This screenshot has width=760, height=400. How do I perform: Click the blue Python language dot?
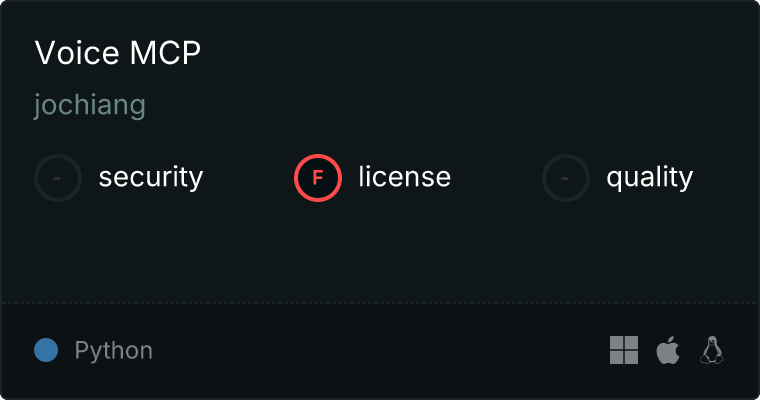[46, 350]
